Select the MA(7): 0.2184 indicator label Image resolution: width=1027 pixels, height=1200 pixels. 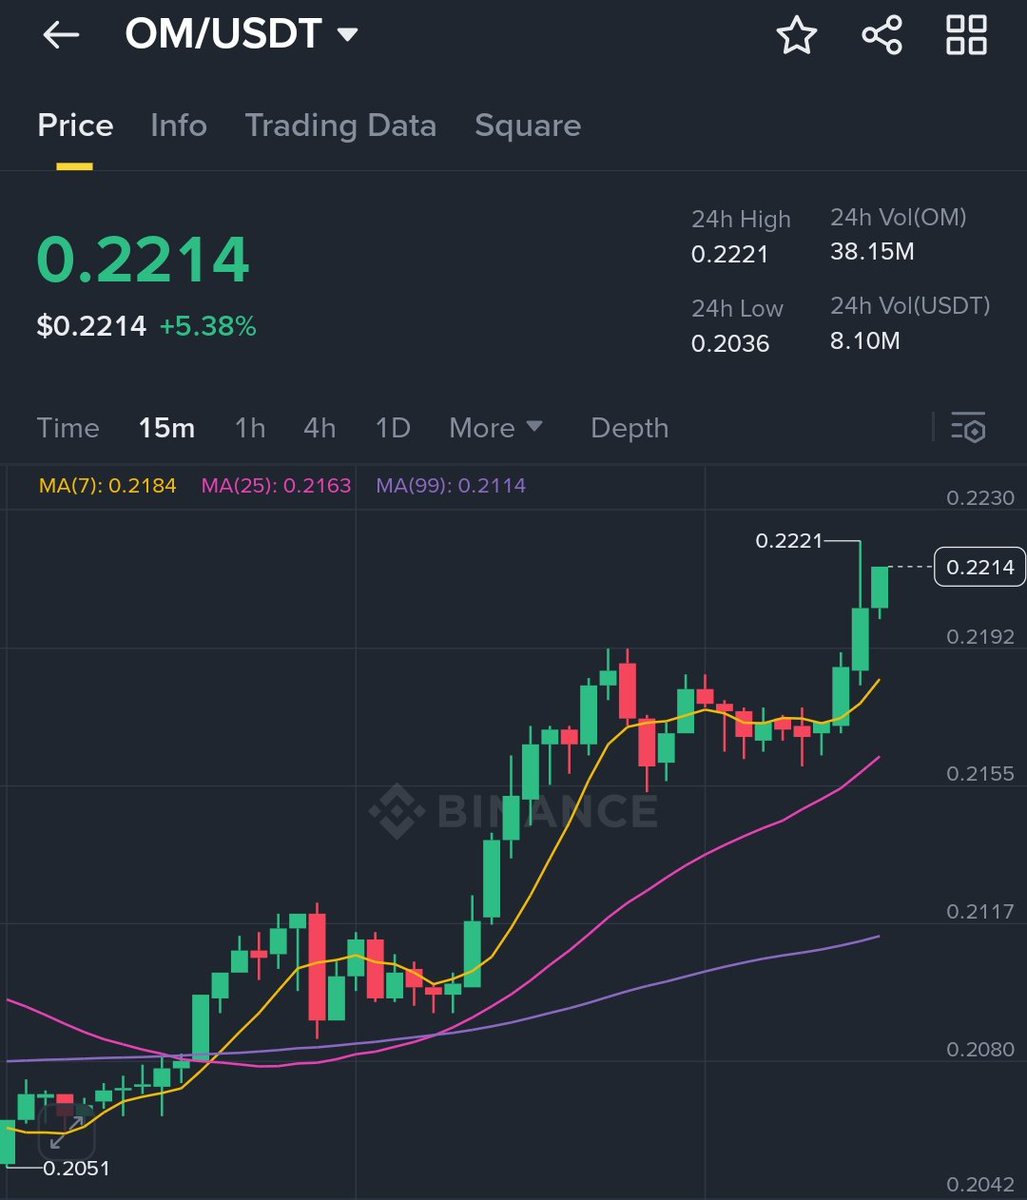pyautogui.click(x=108, y=486)
